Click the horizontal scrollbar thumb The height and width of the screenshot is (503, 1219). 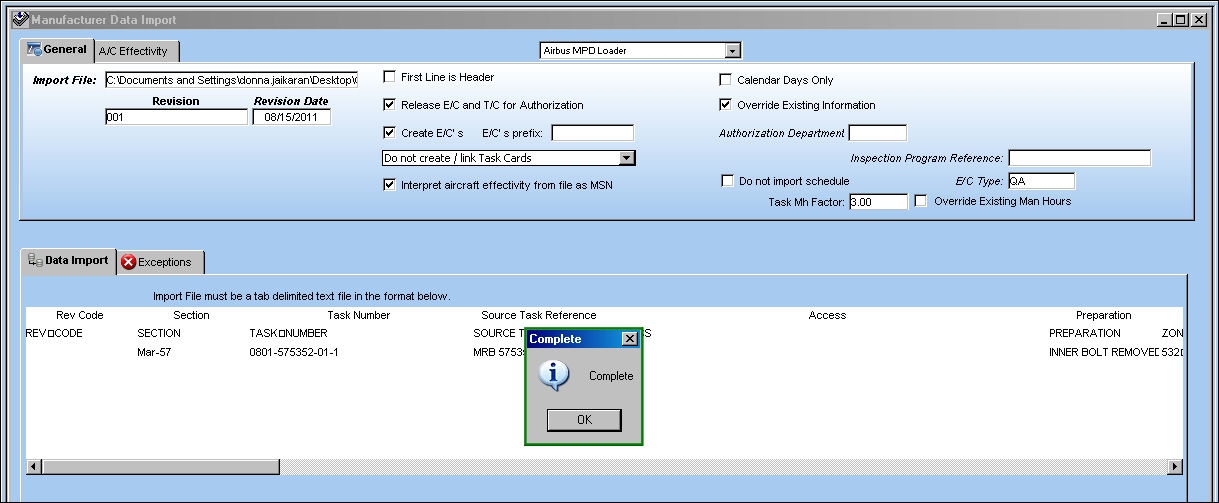[x=160, y=467]
